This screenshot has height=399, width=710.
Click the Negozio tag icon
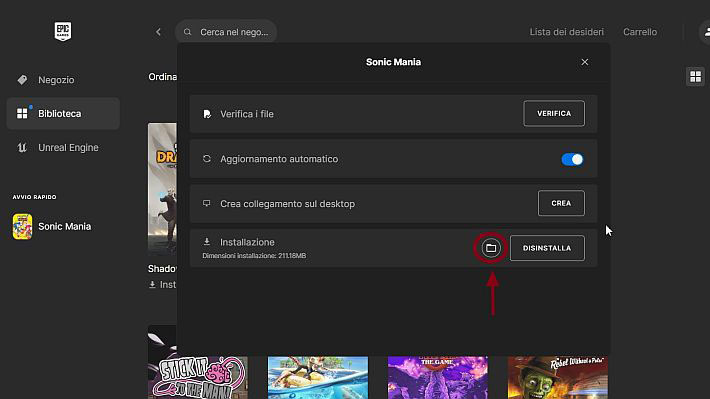[22, 80]
